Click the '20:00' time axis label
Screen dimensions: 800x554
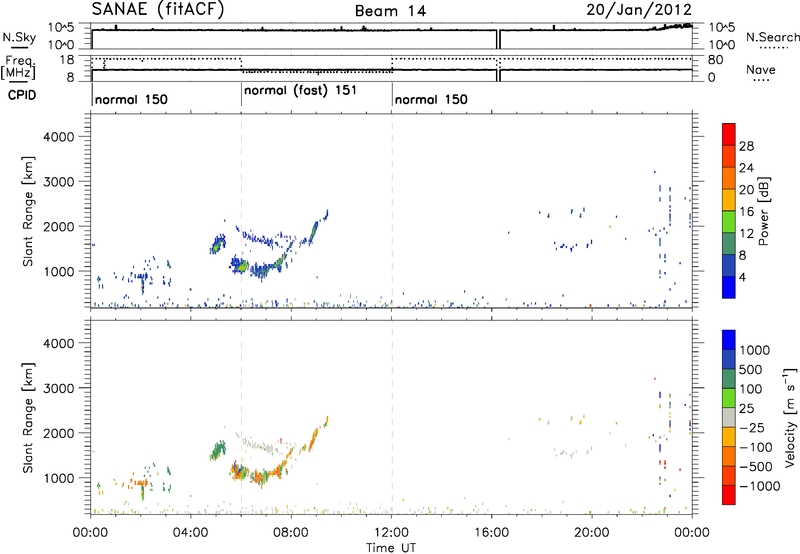click(x=592, y=533)
